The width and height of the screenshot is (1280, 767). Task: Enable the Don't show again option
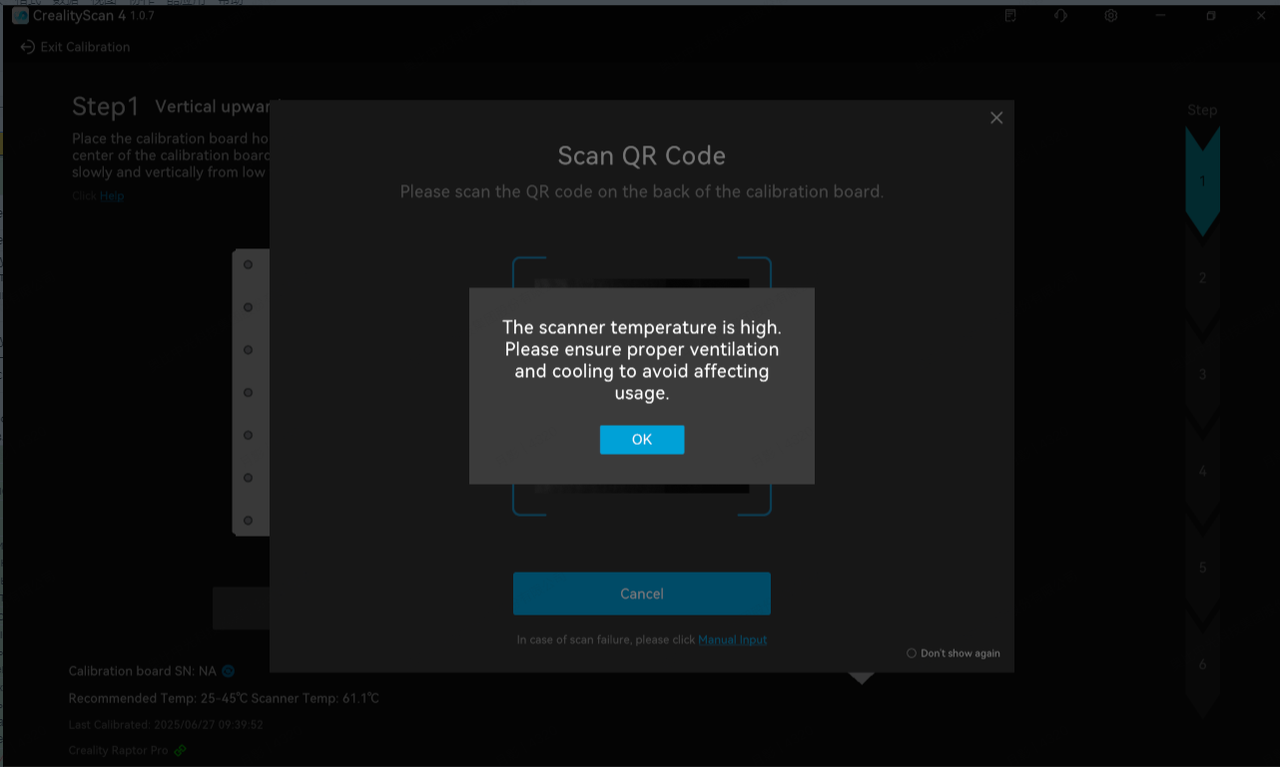[x=911, y=653]
